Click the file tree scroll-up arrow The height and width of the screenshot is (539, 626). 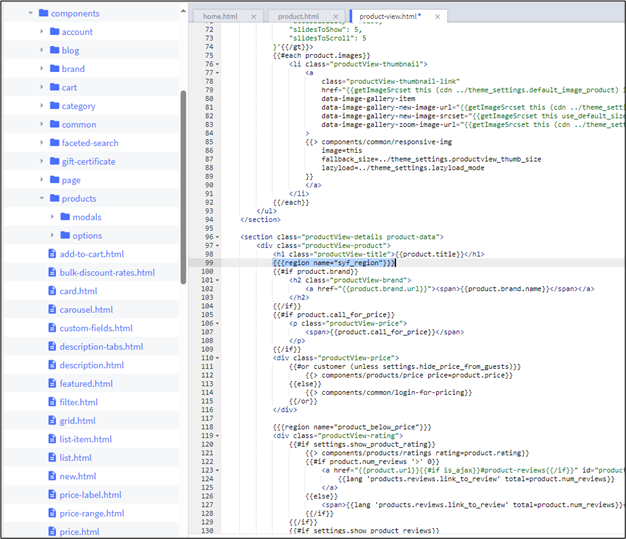click(183, 11)
